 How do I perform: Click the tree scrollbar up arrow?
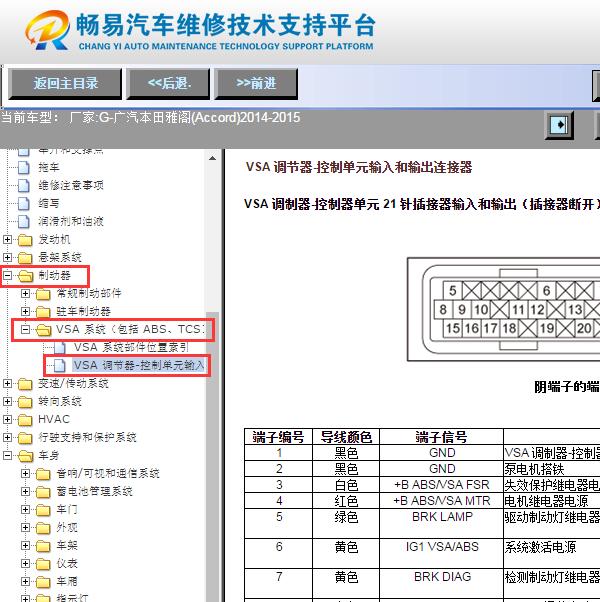(212, 158)
